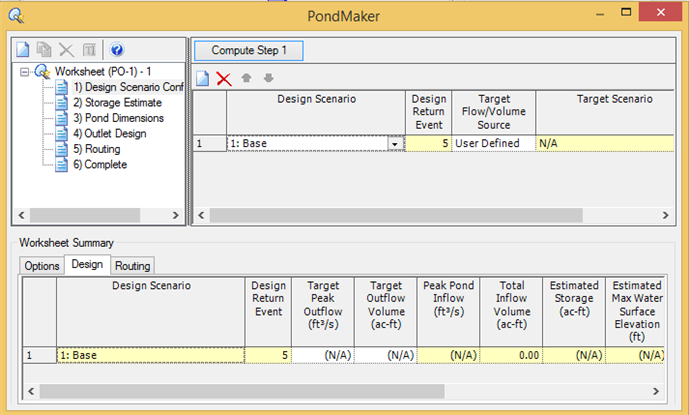This screenshot has height=415, width=689.
Task: Open the Design Scenario '1: Base' dropdown arrow
Action: (x=395, y=144)
